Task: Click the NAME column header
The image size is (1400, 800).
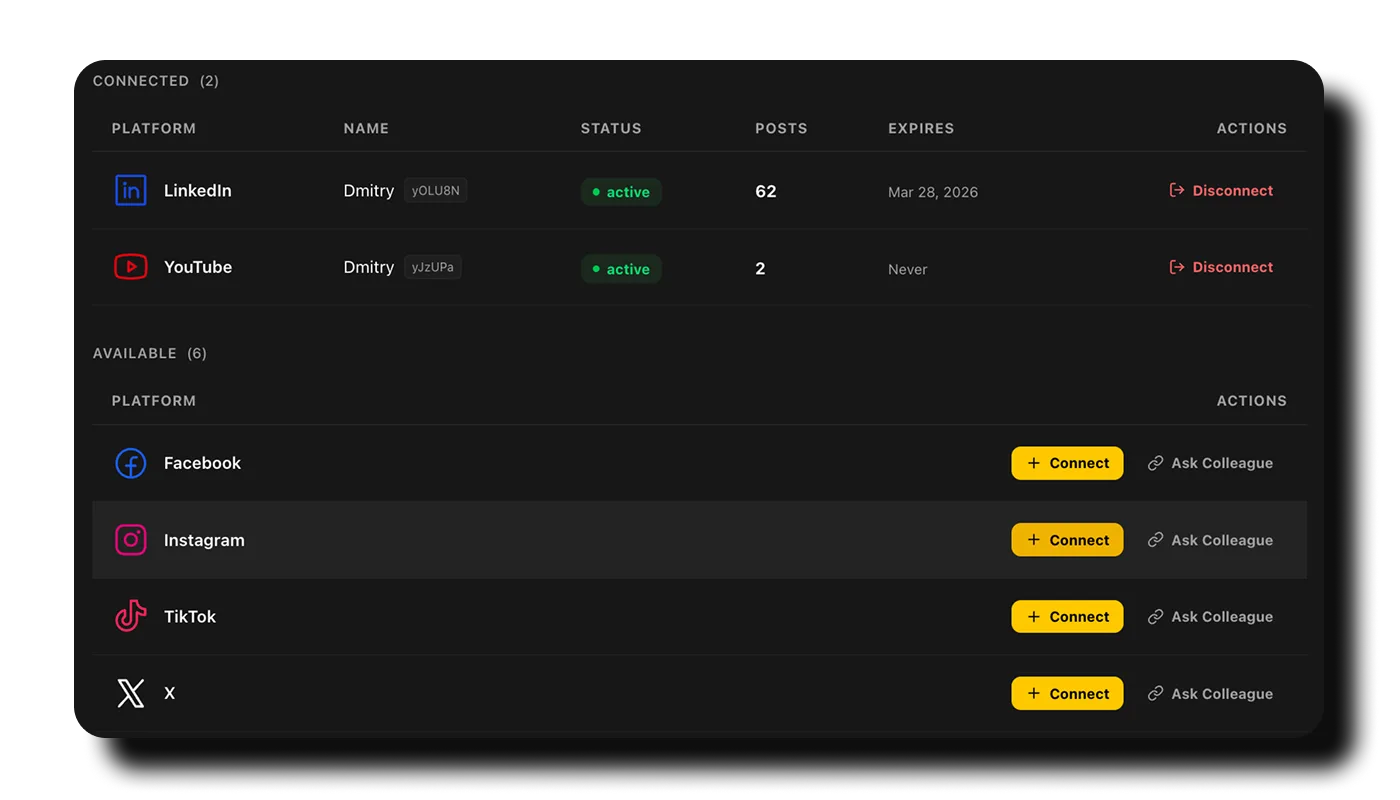Action: tap(366, 128)
